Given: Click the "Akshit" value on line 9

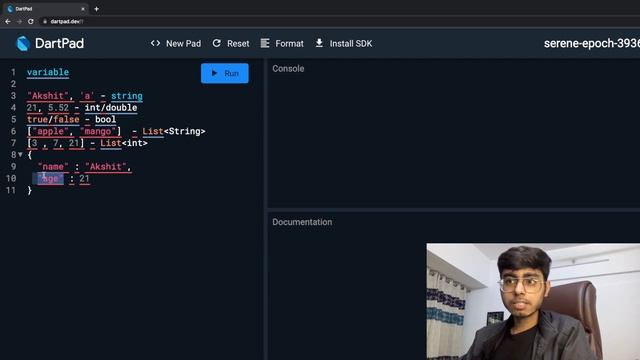Looking at the screenshot, I should point(106,167).
